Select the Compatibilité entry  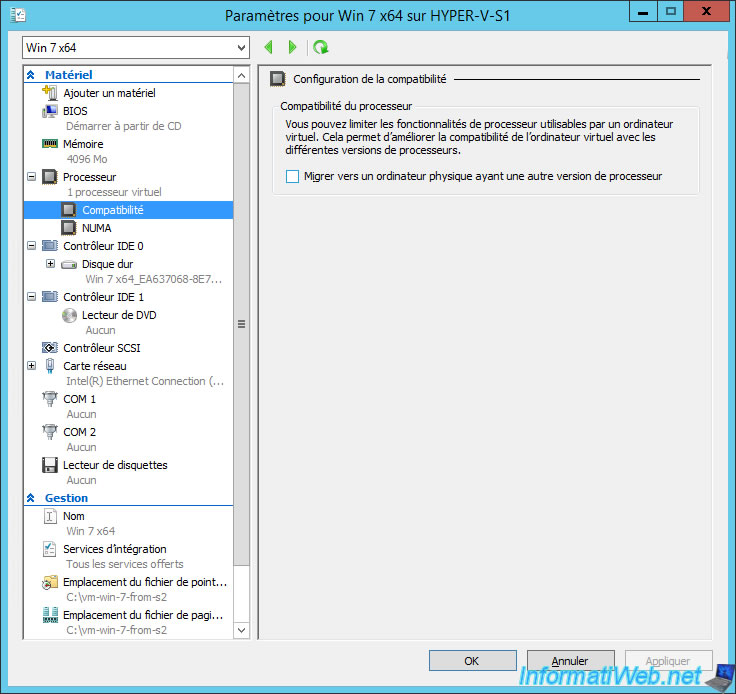click(x=113, y=210)
